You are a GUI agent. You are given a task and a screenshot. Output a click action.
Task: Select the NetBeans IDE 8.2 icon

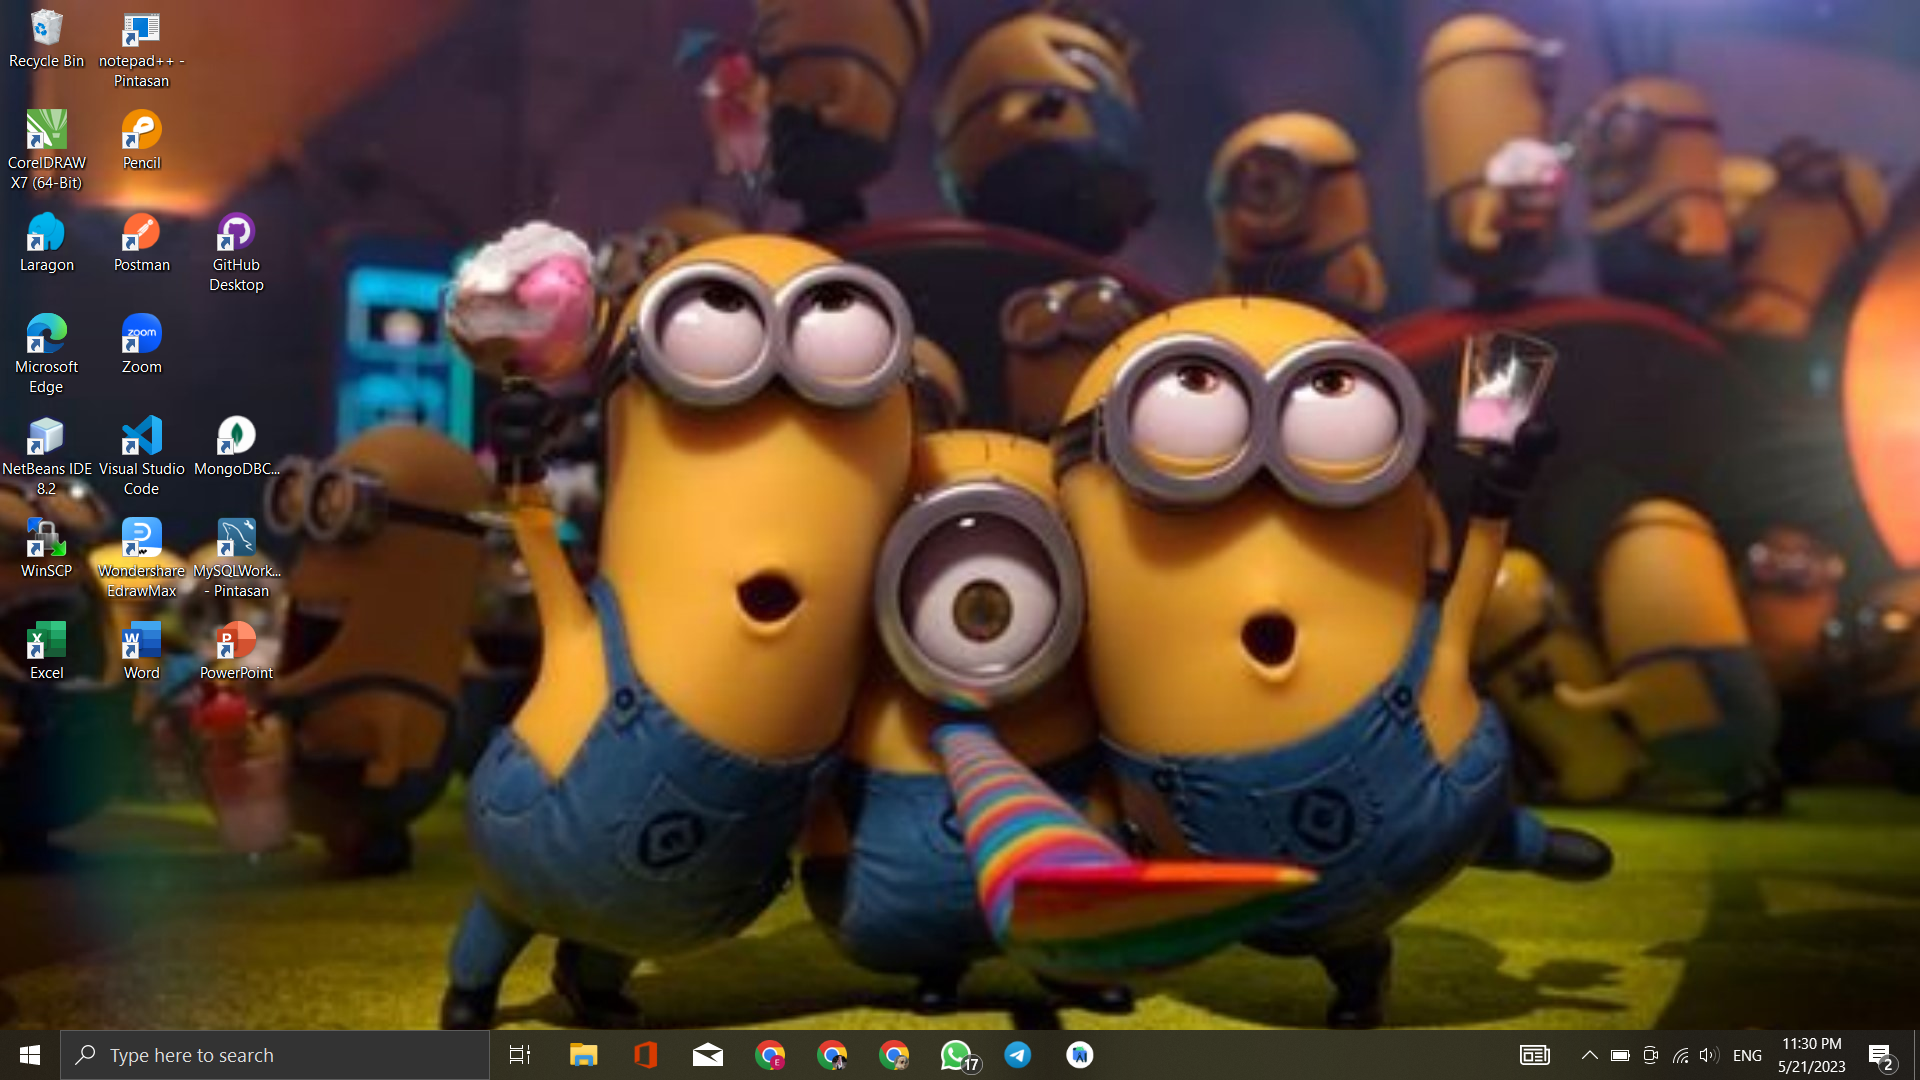coord(46,456)
